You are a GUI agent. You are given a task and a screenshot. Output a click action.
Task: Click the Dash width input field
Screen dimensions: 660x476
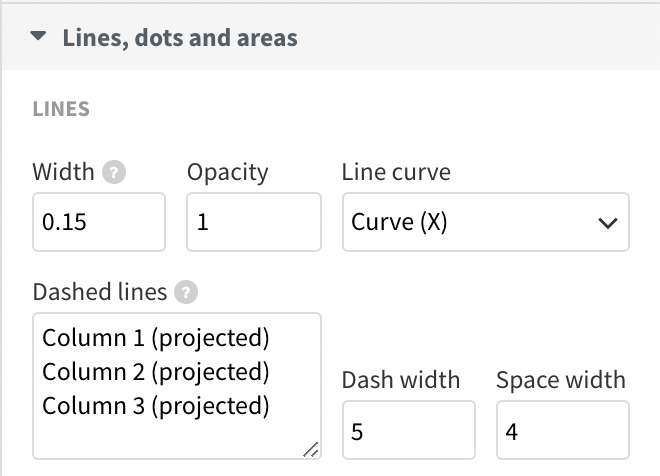408,431
